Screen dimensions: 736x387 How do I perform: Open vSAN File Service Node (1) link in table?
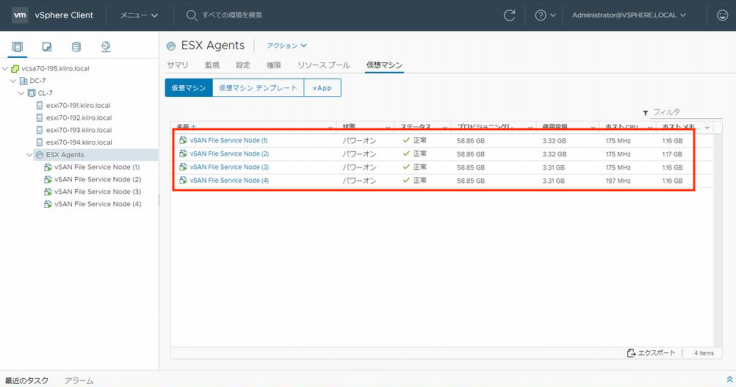(229, 140)
